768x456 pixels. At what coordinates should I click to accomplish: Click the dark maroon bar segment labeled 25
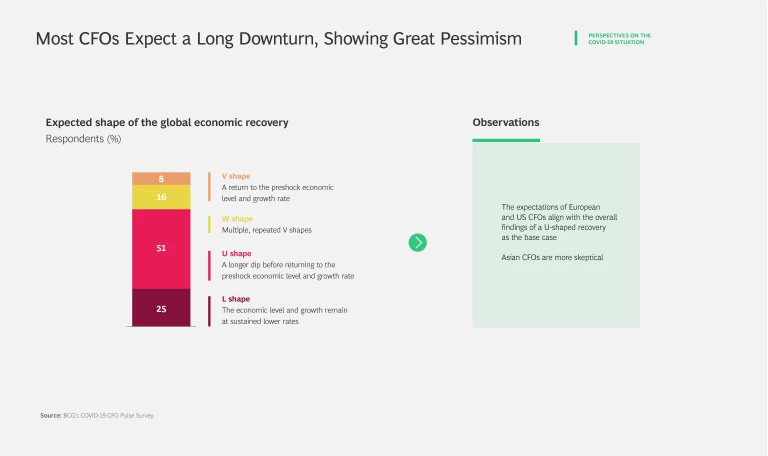click(161, 308)
